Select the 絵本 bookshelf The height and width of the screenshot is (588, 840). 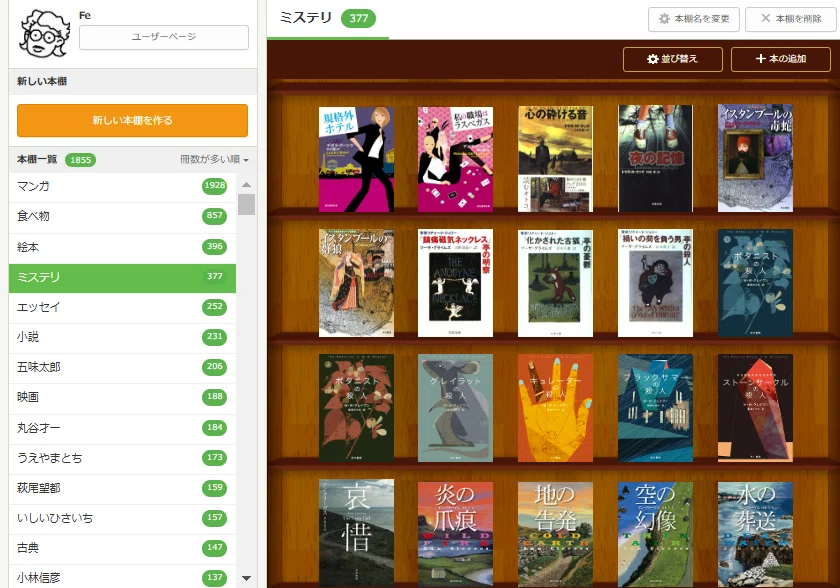122,247
